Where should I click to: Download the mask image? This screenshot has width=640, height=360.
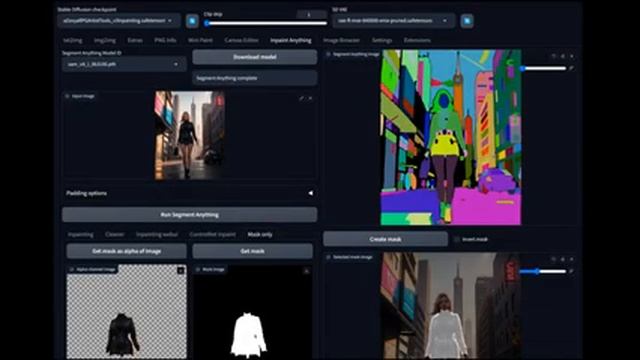tap(307, 270)
